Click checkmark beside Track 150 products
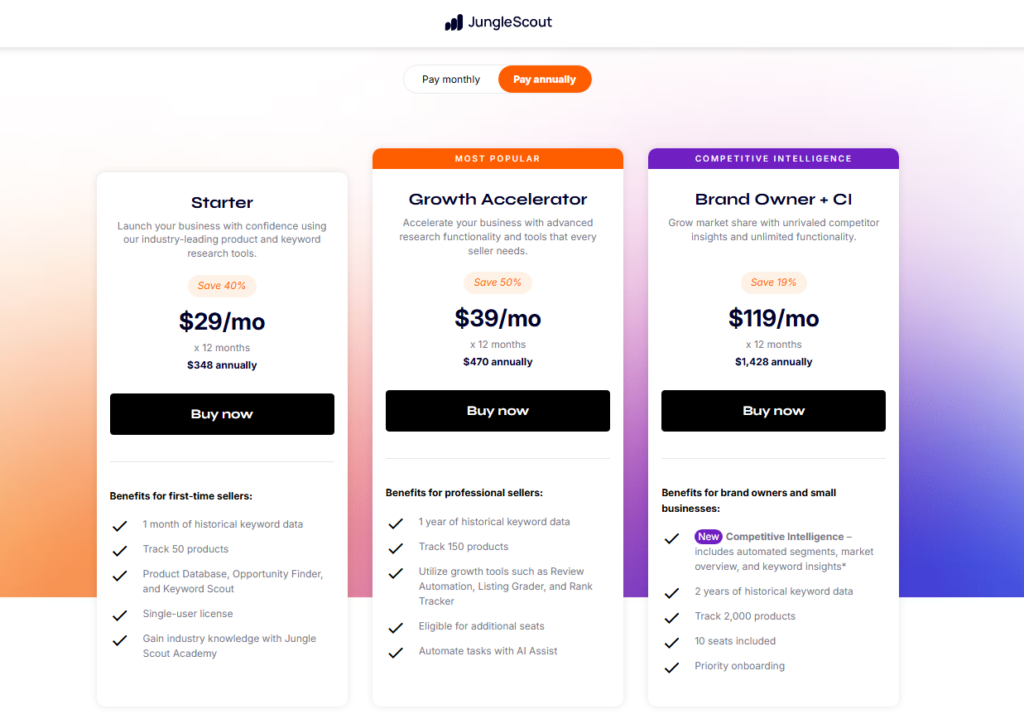Screen dimensions: 1024x719 tap(395, 548)
